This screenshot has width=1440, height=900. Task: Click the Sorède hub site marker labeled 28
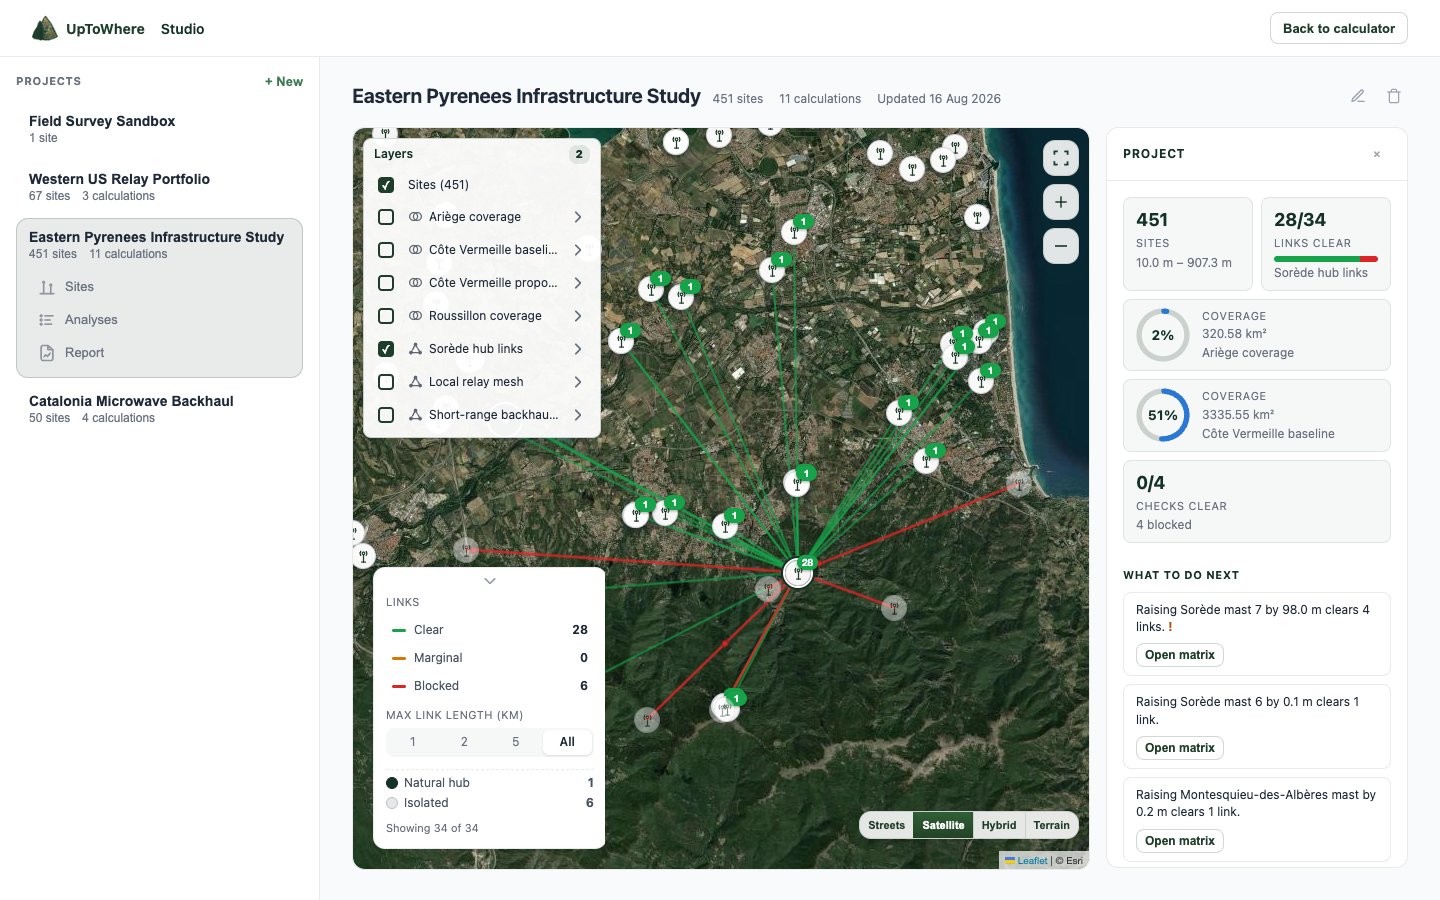click(798, 573)
